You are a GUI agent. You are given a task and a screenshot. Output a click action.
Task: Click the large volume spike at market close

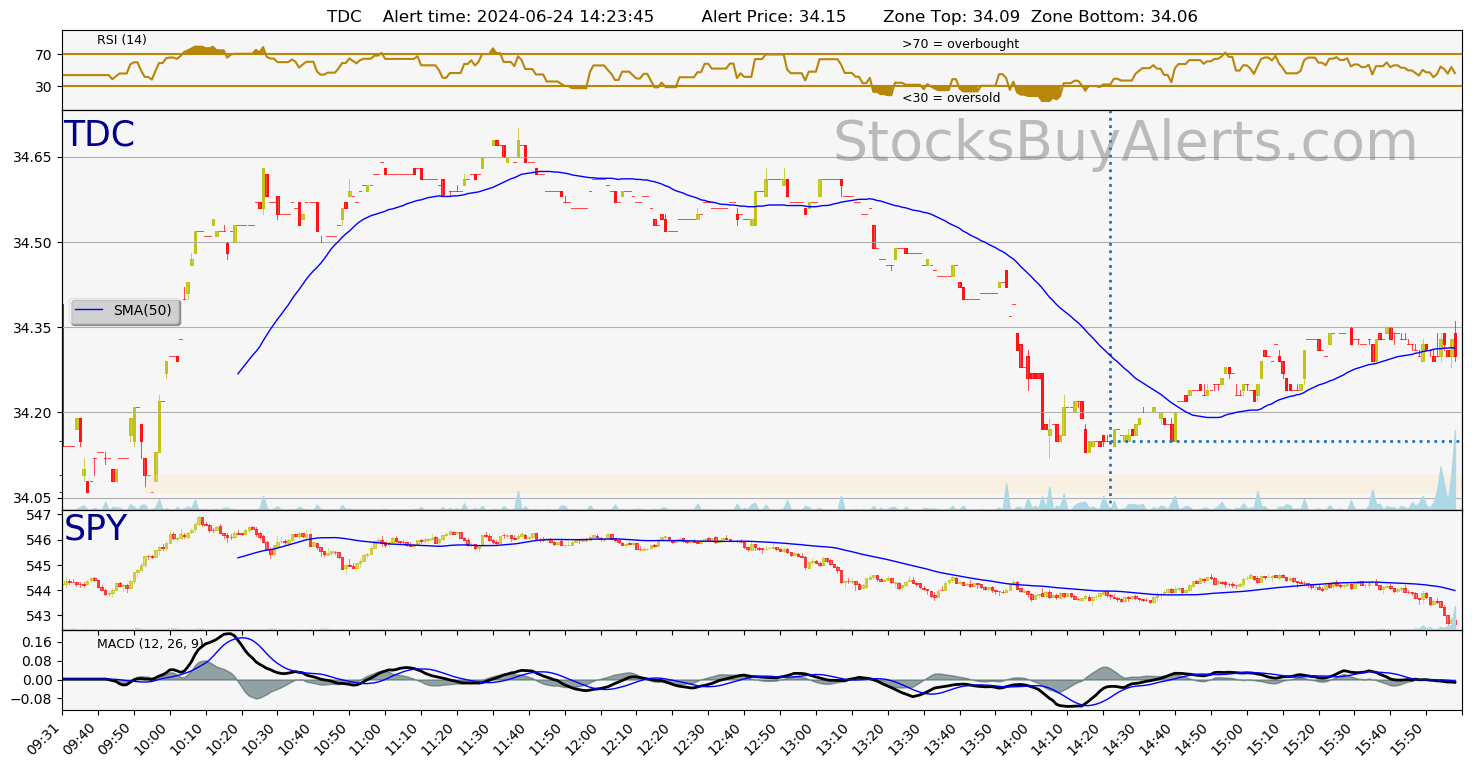click(1452, 470)
